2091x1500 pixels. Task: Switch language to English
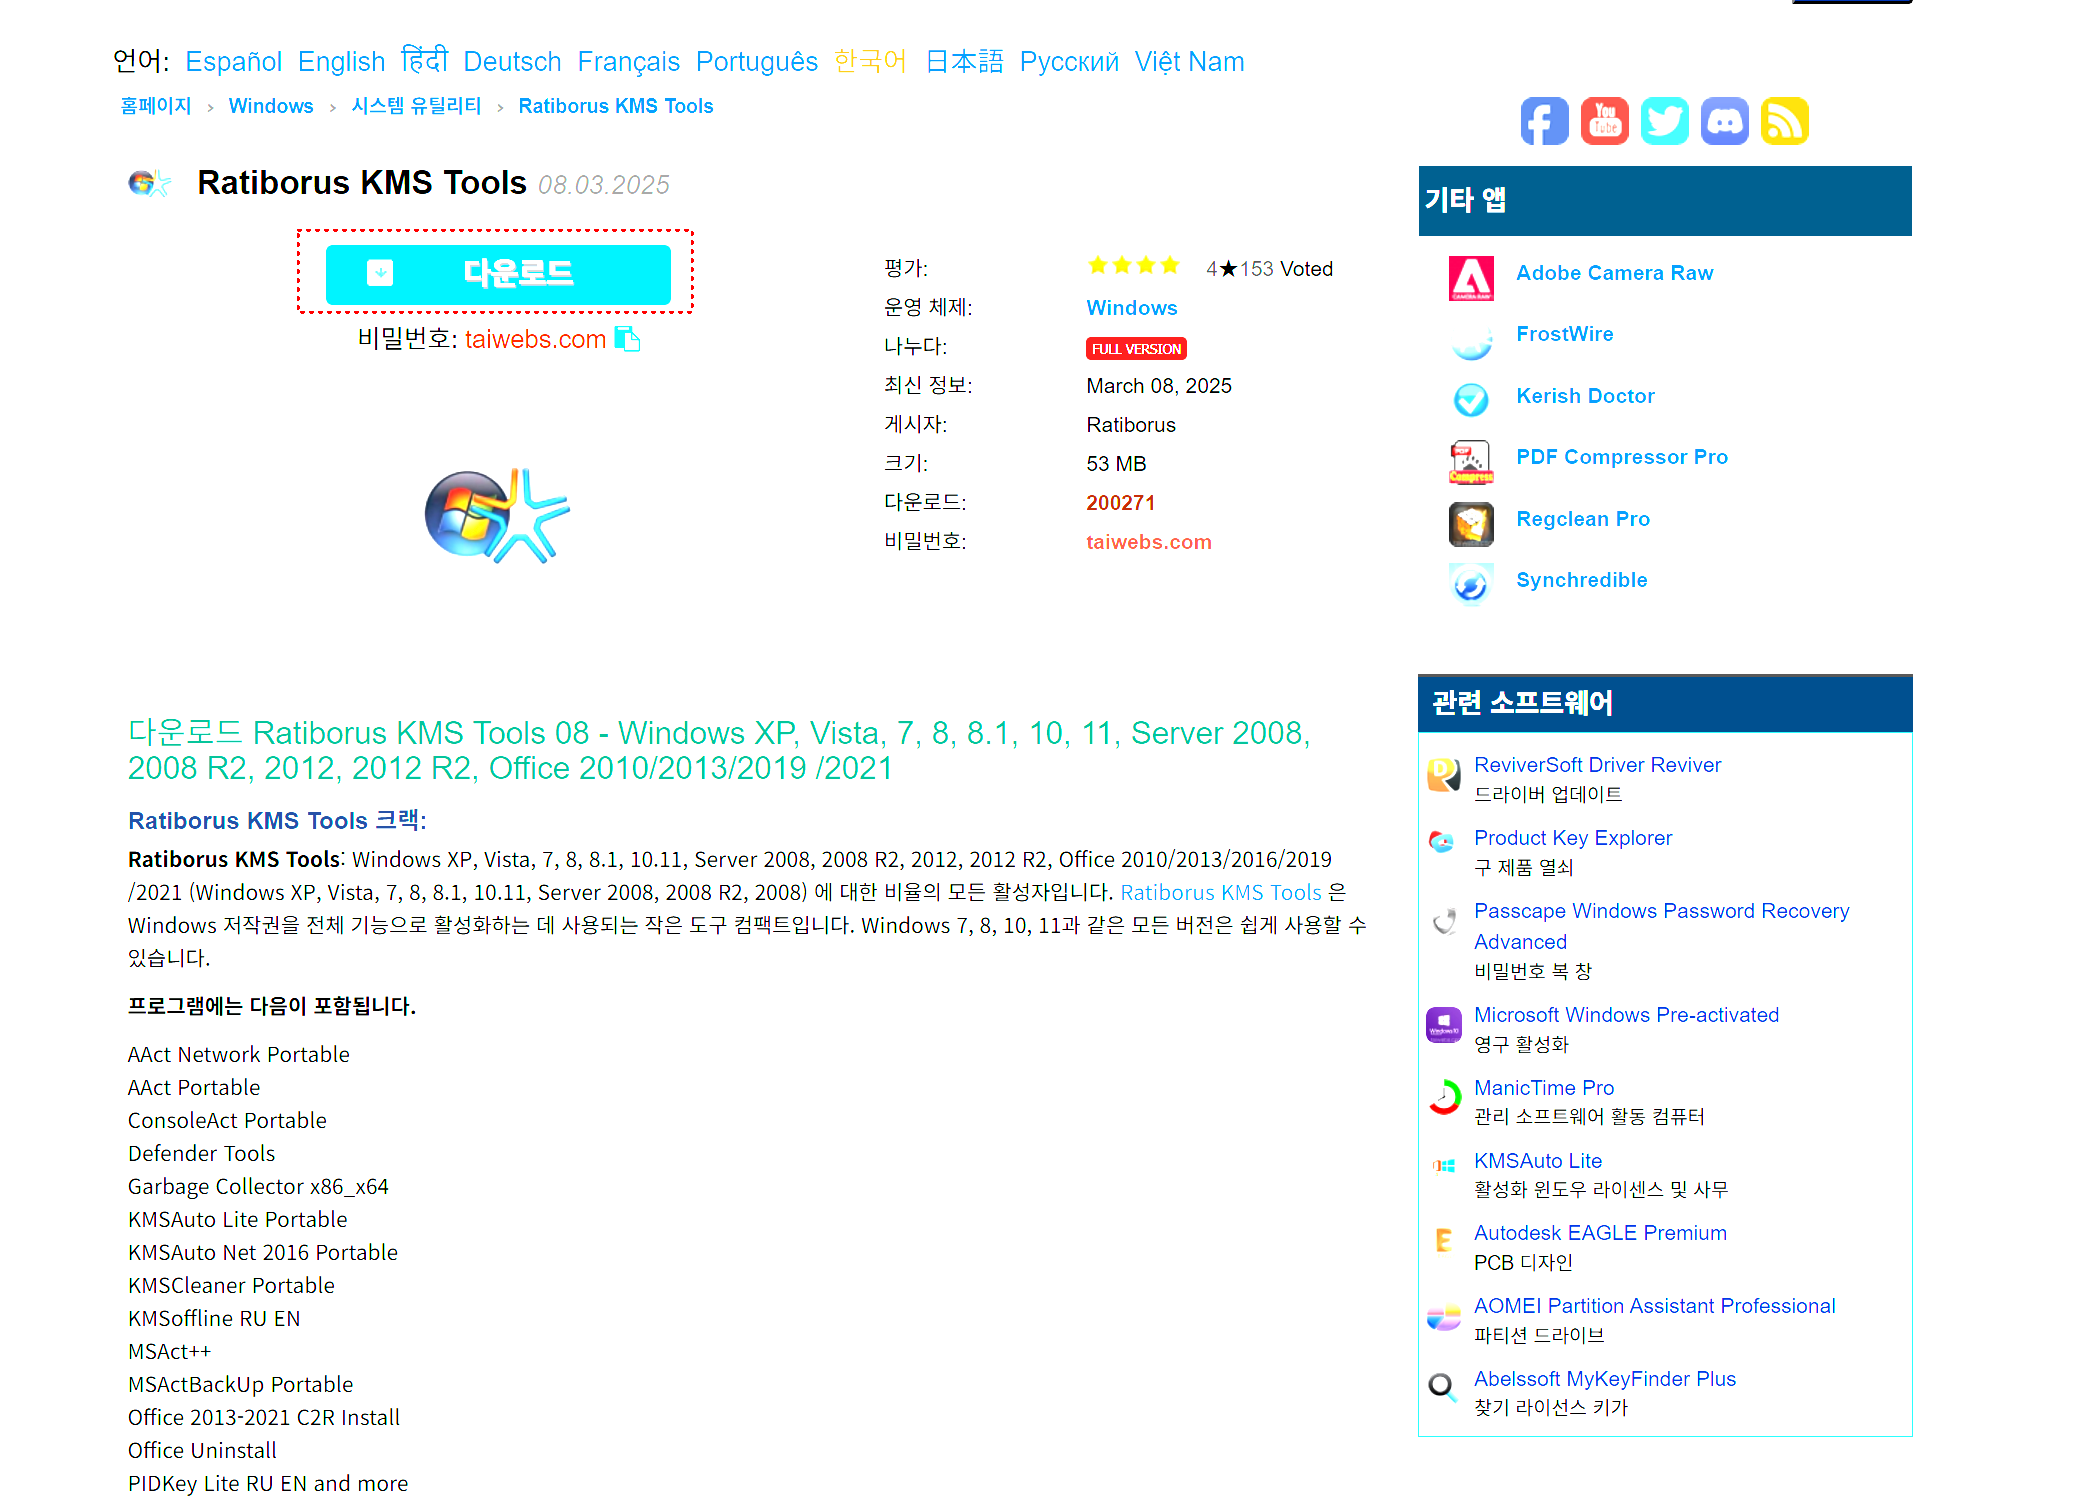point(341,61)
